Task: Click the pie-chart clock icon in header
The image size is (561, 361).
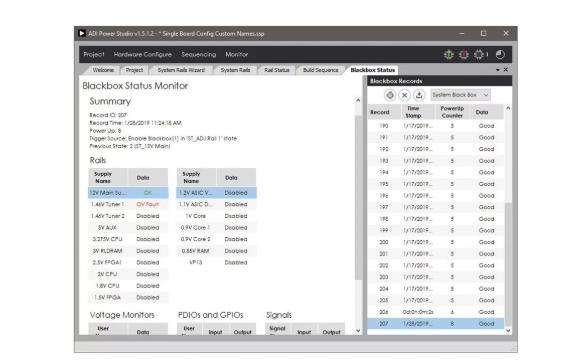Action: tap(500, 55)
